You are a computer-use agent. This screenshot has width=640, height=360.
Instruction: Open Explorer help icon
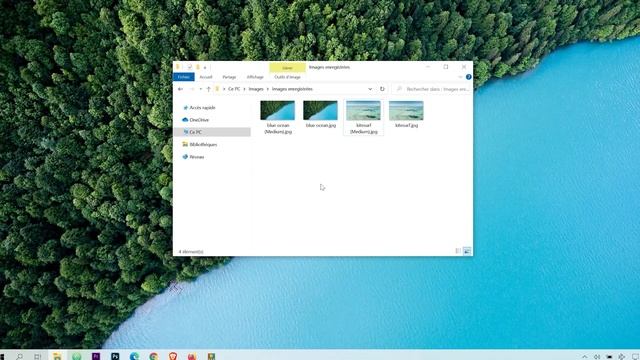tap(469, 77)
